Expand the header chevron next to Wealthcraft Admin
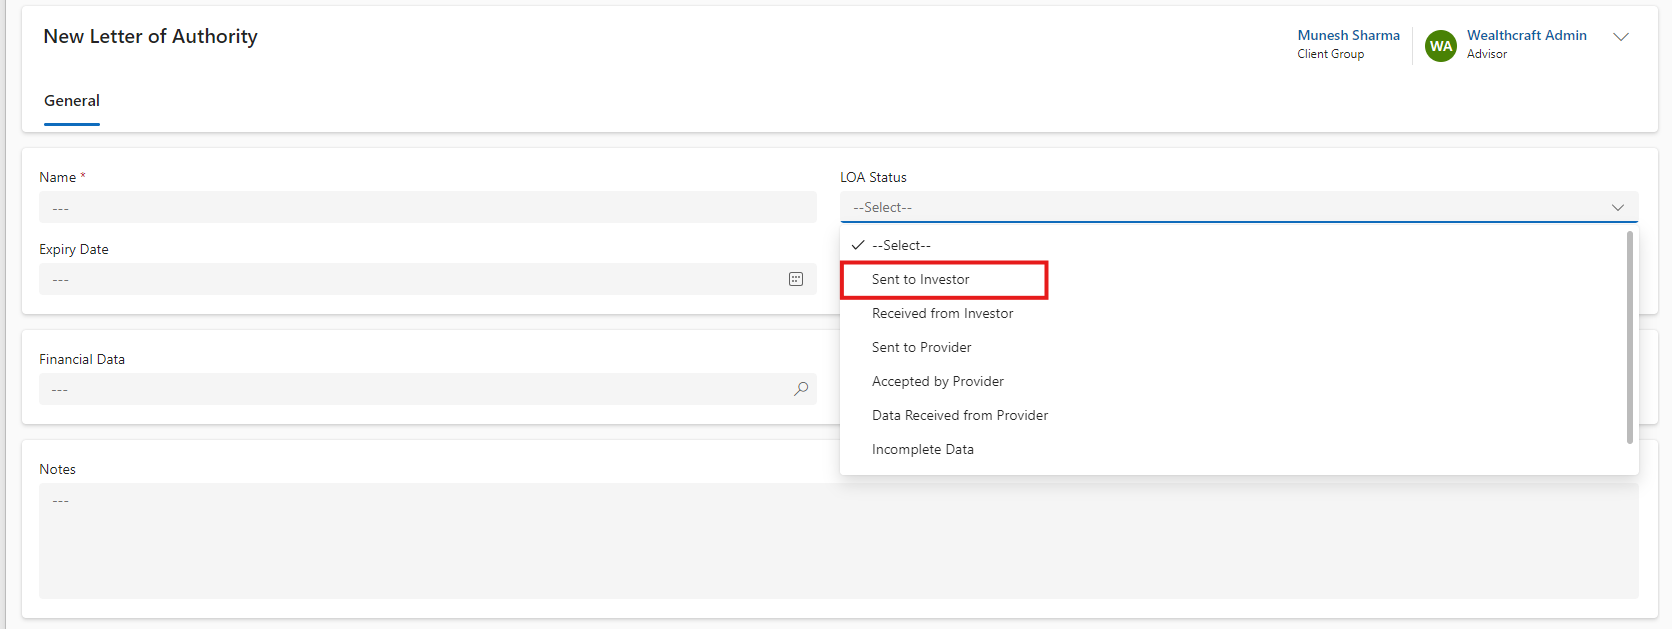 (1621, 37)
